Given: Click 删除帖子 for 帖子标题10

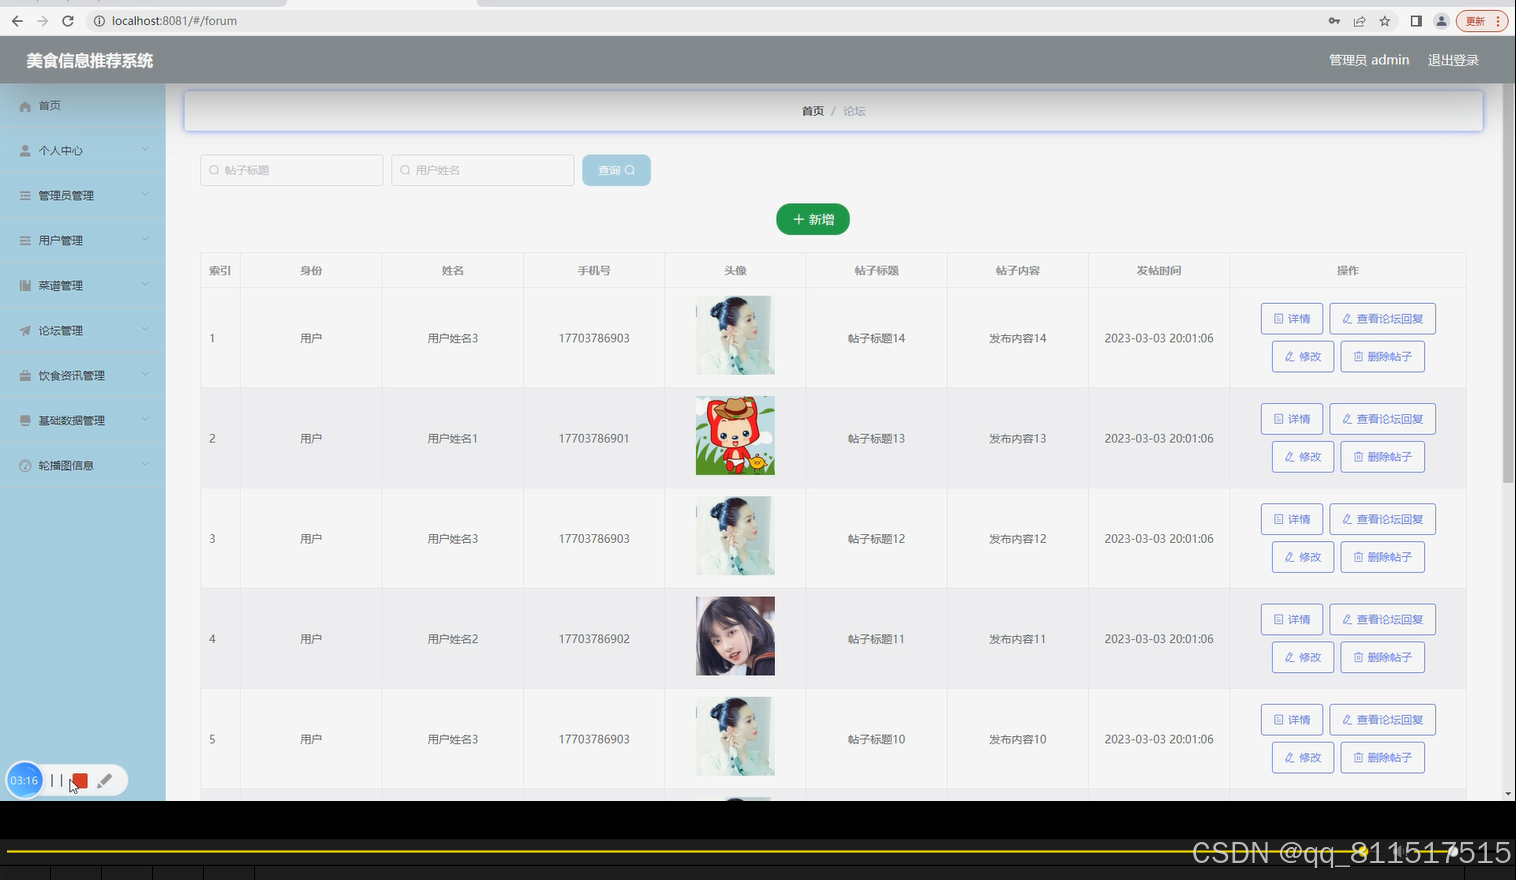Looking at the screenshot, I should click(x=1382, y=757).
